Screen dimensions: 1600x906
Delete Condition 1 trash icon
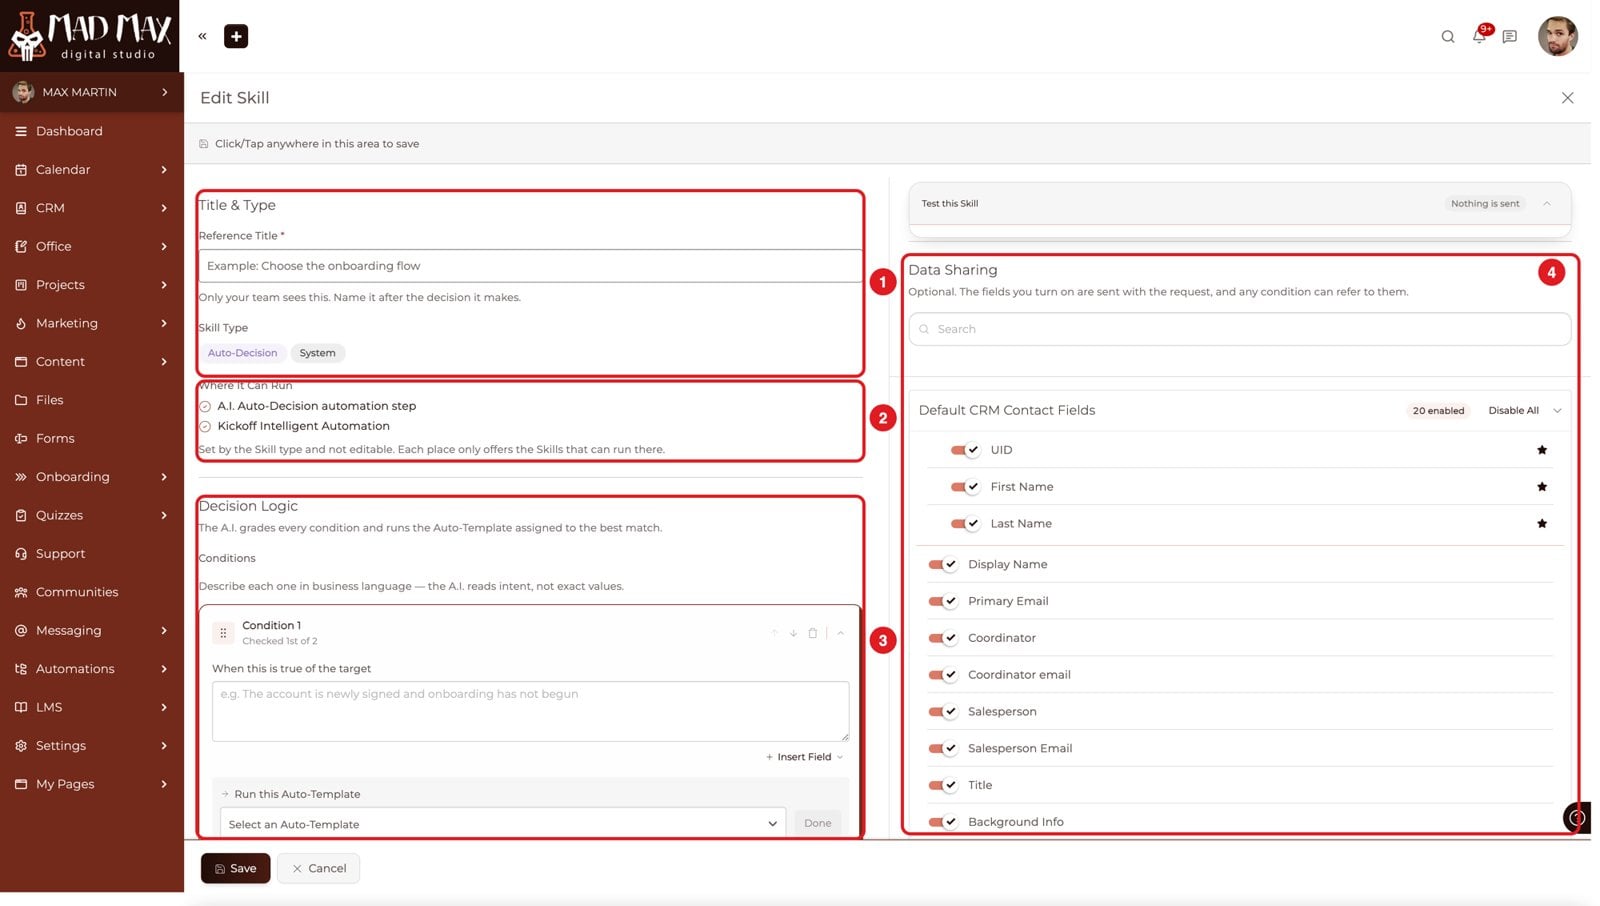pos(812,633)
